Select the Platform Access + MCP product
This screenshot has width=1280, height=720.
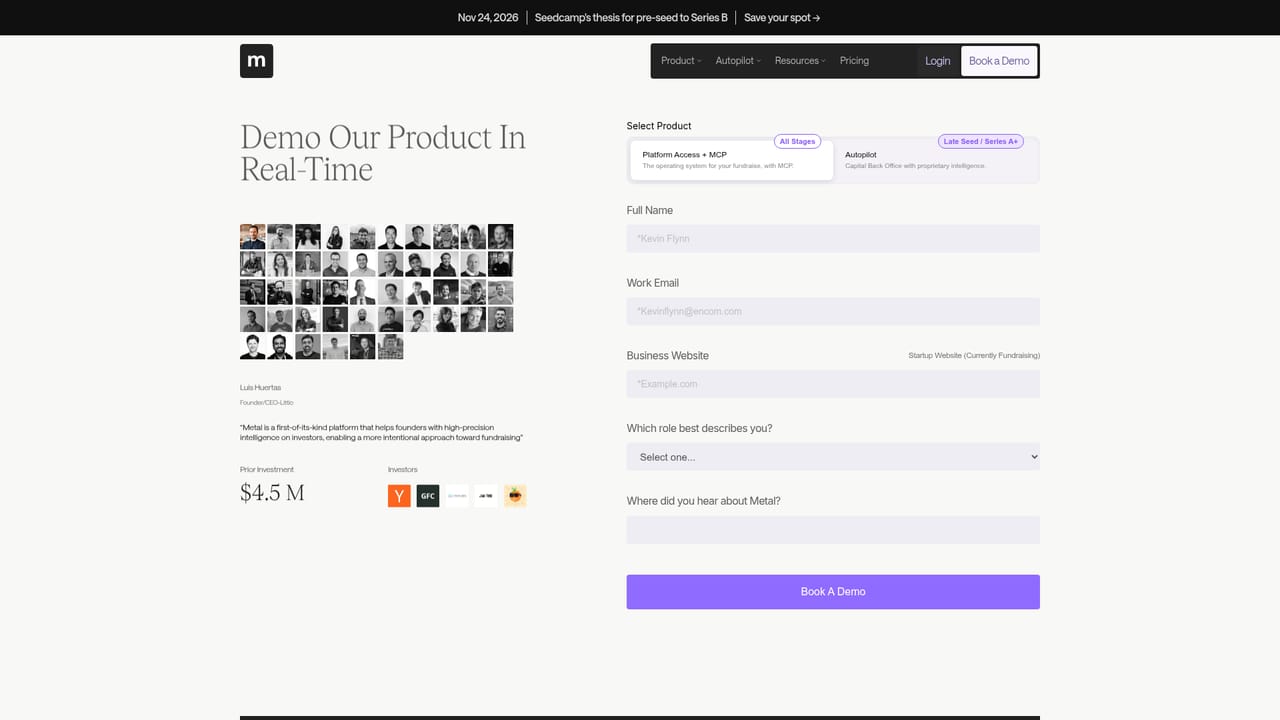pyautogui.click(x=732, y=160)
